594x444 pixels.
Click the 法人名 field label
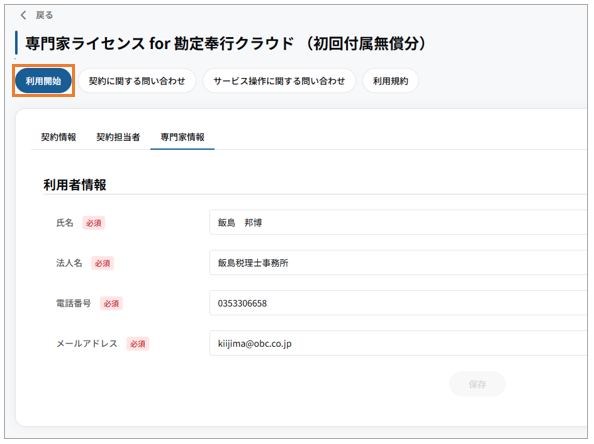click(x=69, y=263)
